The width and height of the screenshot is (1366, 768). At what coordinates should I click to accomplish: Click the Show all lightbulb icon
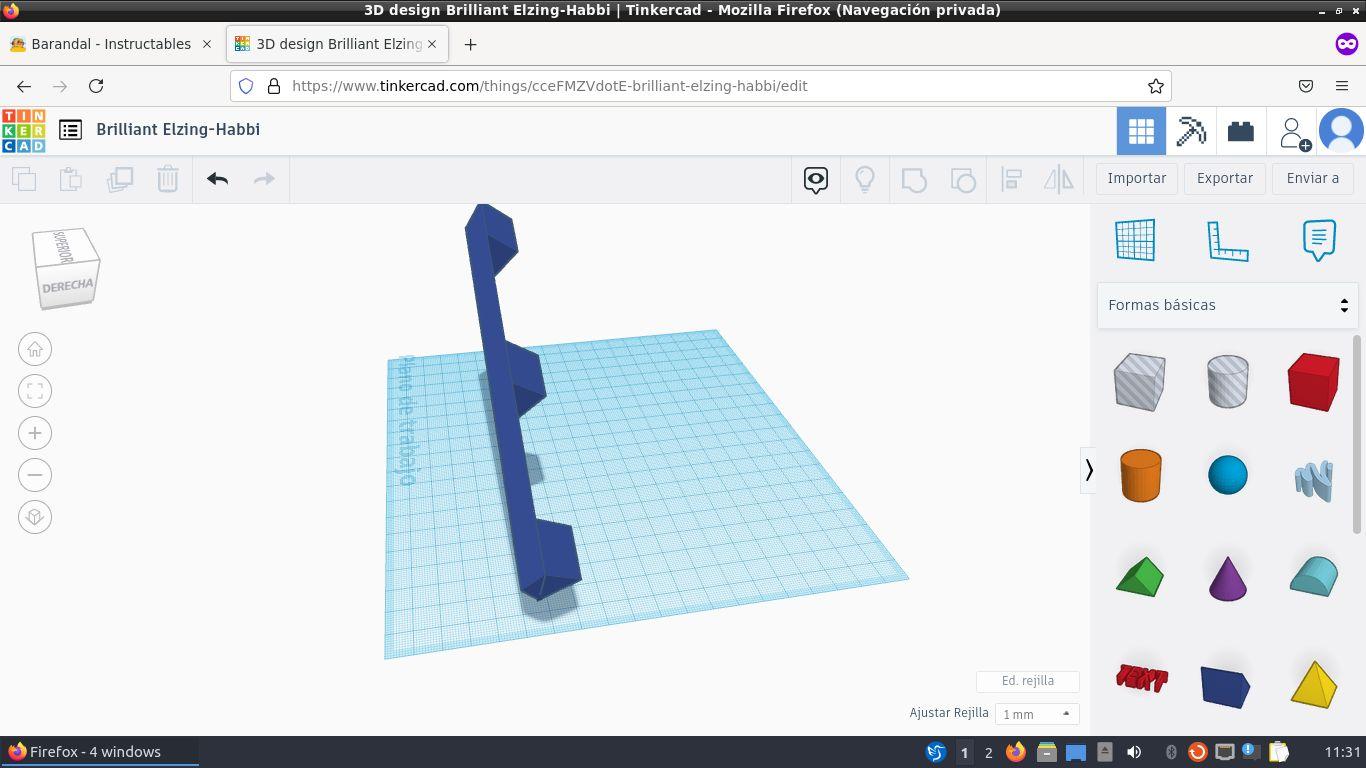tap(865, 180)
